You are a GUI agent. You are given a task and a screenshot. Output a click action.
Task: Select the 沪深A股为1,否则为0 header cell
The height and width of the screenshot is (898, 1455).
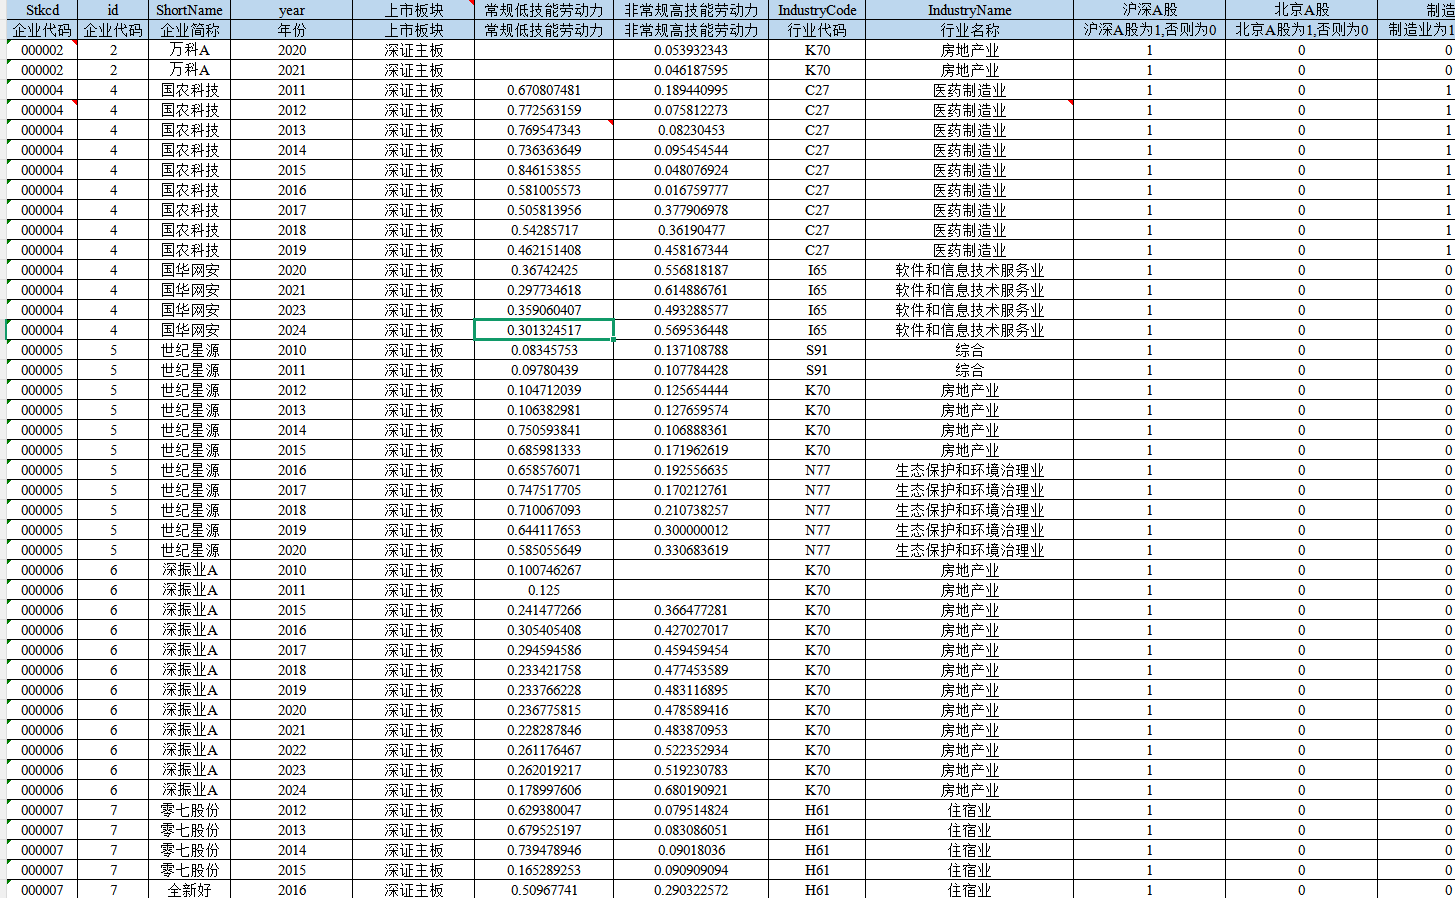pos(1149,30)
